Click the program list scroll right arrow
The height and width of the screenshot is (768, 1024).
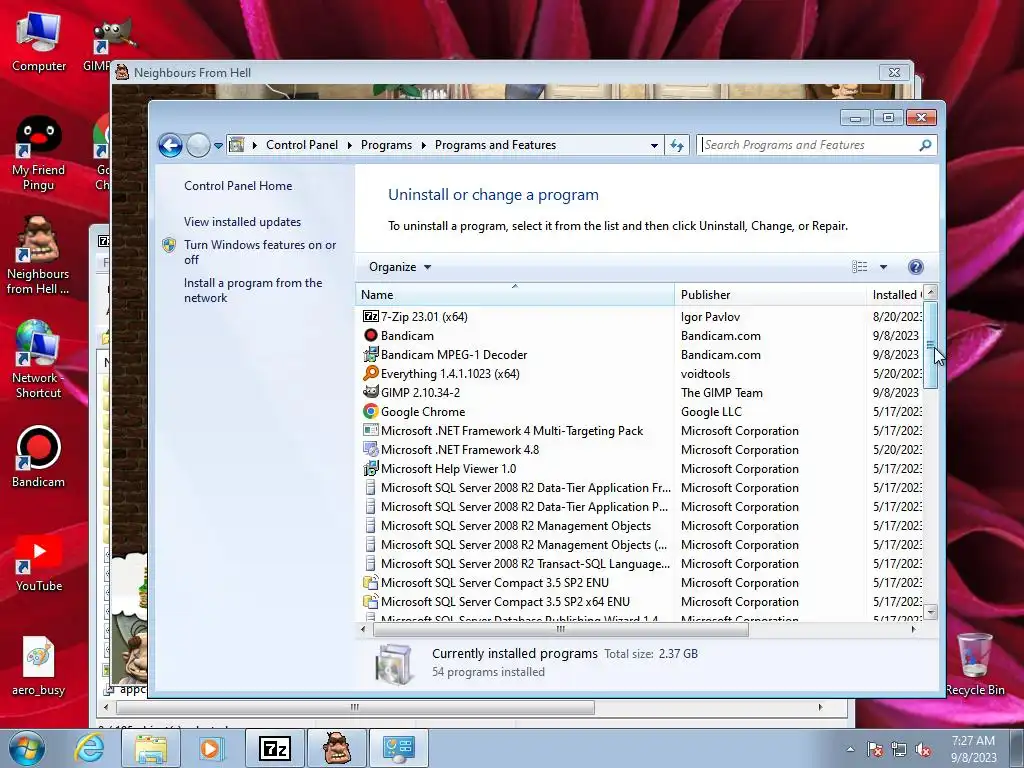coord(914,630)
